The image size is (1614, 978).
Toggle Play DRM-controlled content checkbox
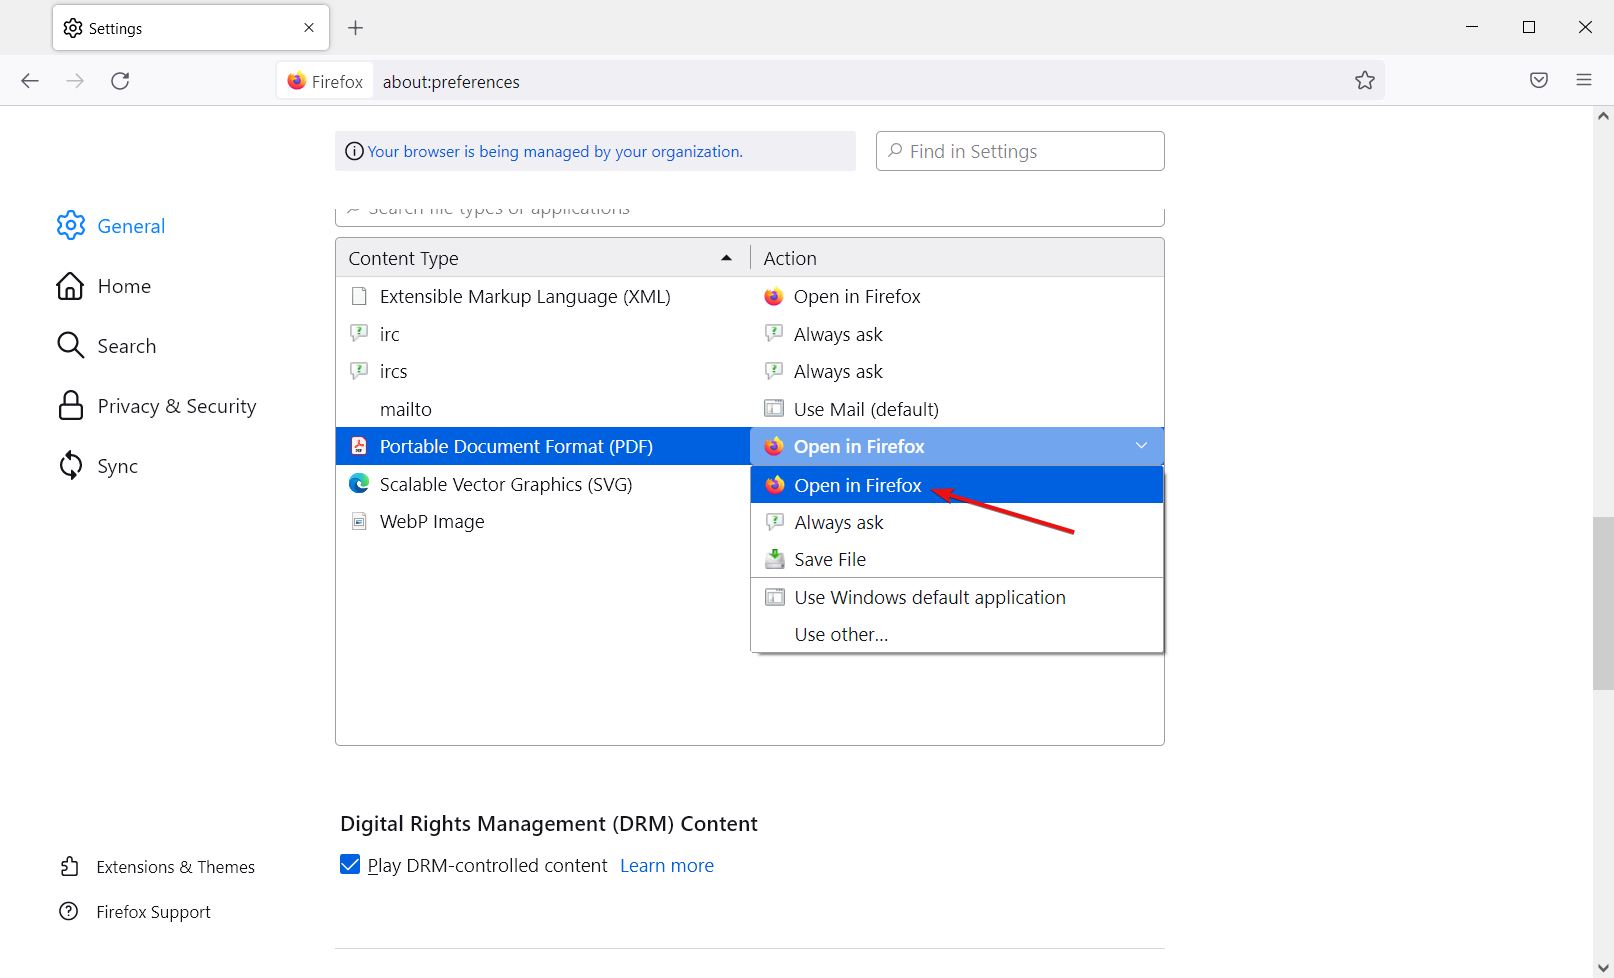[350, 864]
